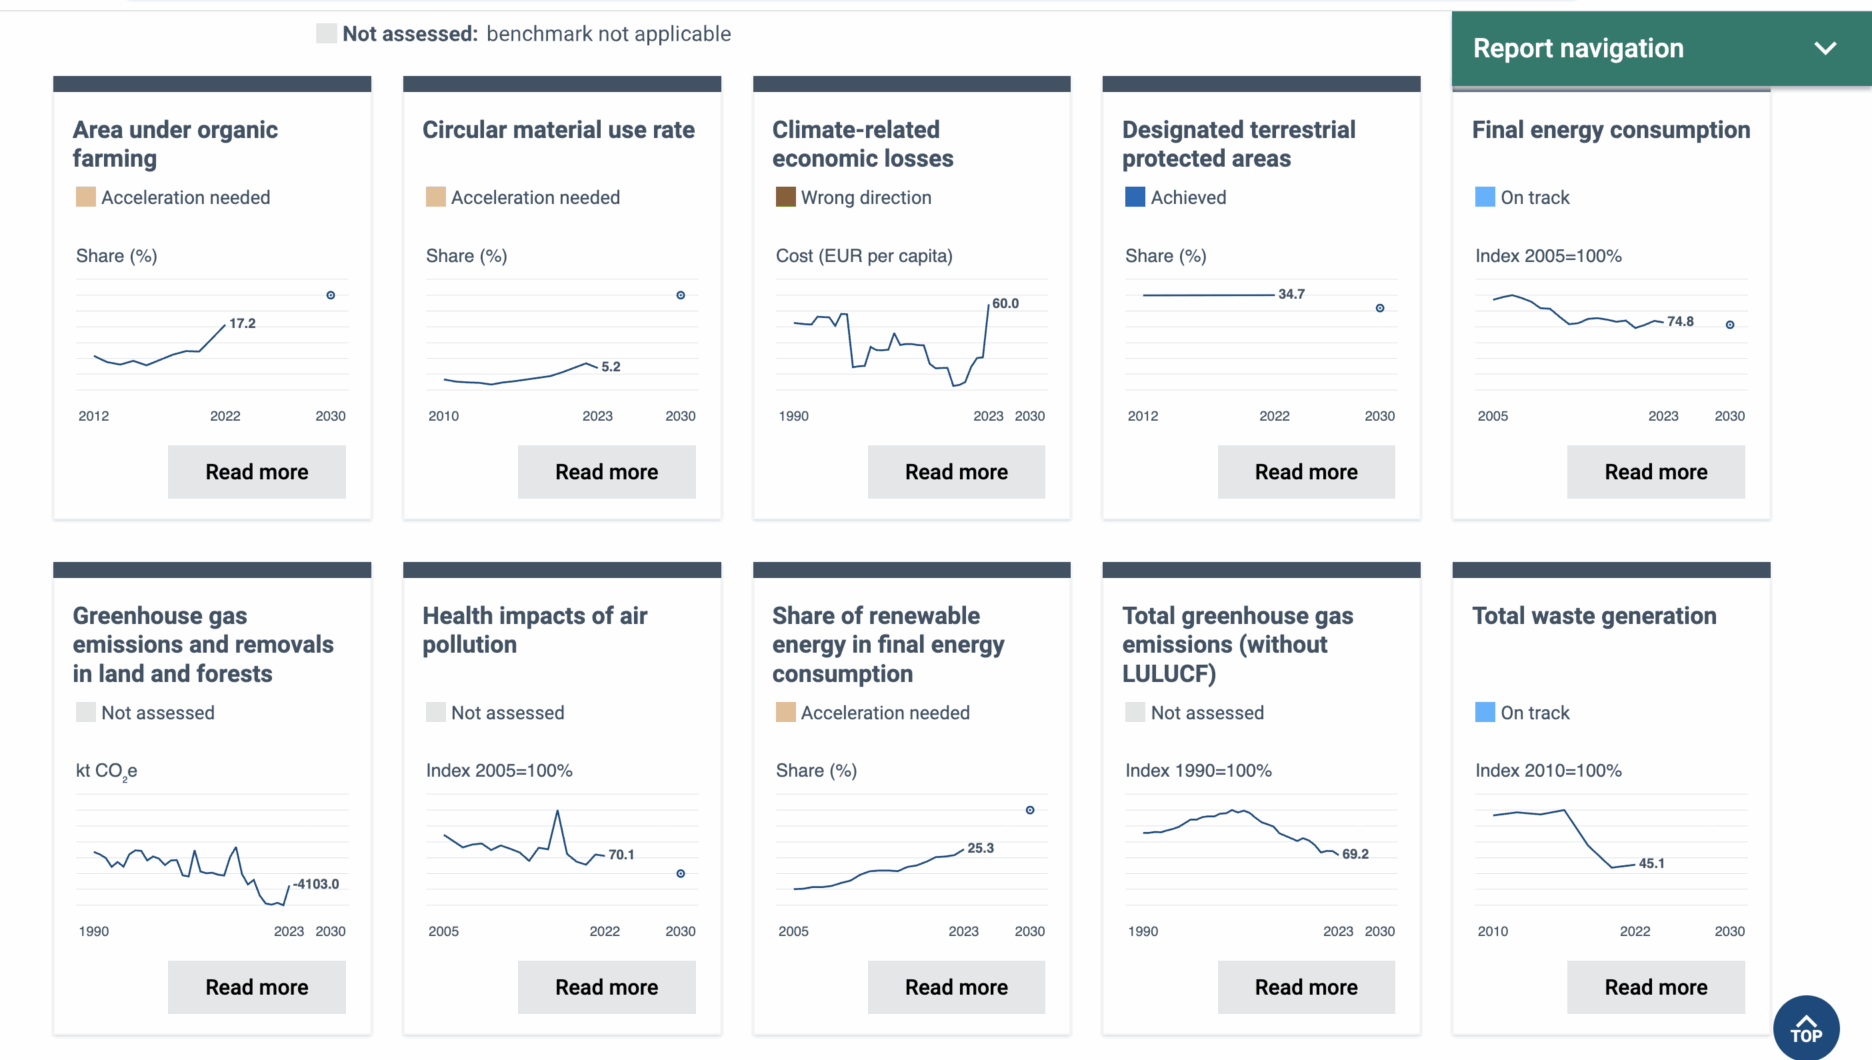Viewport: 1872px width, 1060px height.
Task: Open Read more for Final energy consumption
Action: pyautogui.click(x=1655, y=472)
